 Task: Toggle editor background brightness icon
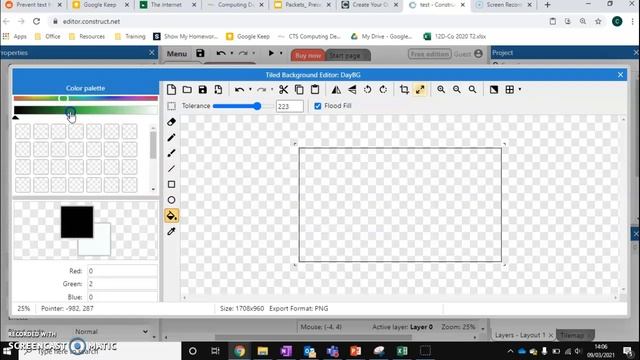(x=494, y=89)
